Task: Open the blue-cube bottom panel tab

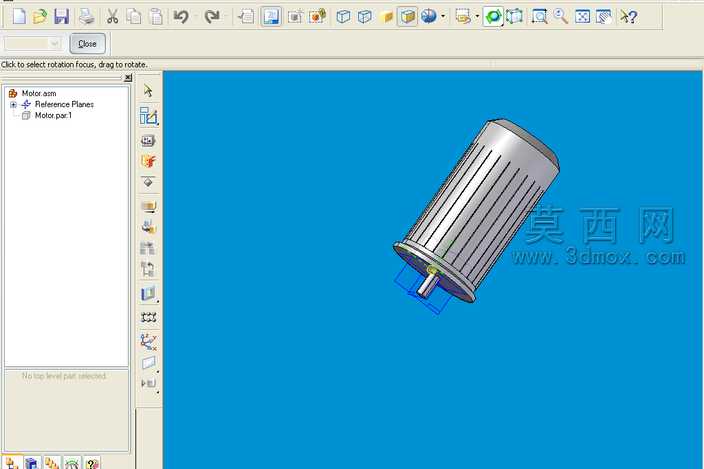Action: pos(32,463)
